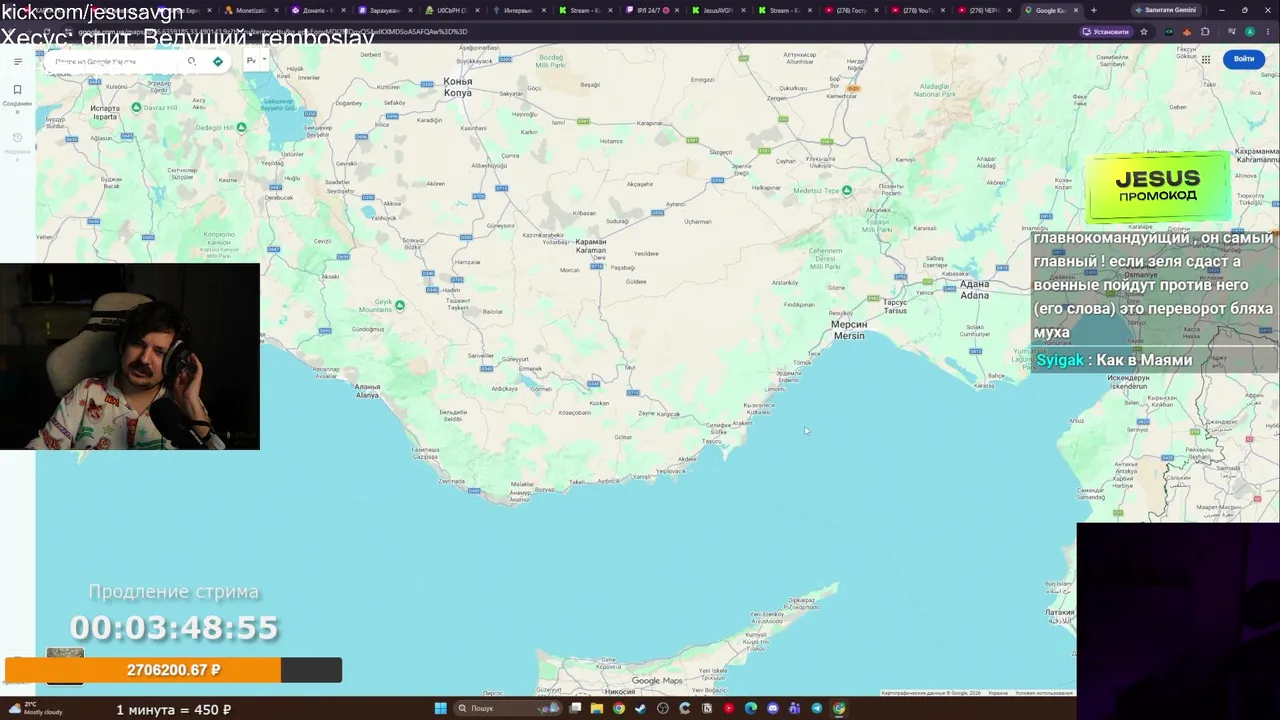Click the Запитати Gemini button
Screen dimensions: 1280x720
1166,10
